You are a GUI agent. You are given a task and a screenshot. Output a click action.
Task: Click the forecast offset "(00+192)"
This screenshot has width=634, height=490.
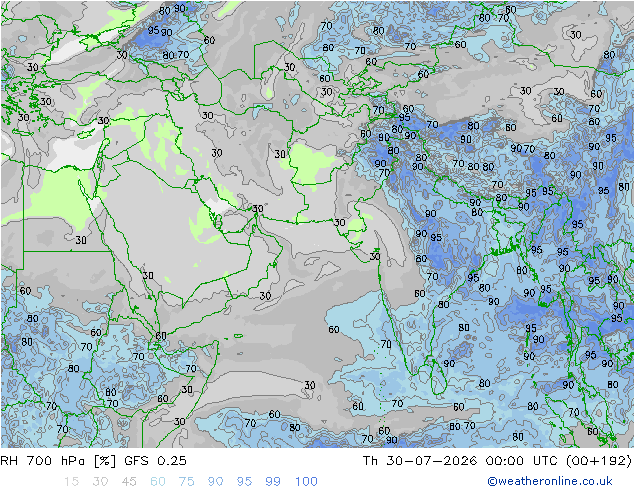pos(598,461)
